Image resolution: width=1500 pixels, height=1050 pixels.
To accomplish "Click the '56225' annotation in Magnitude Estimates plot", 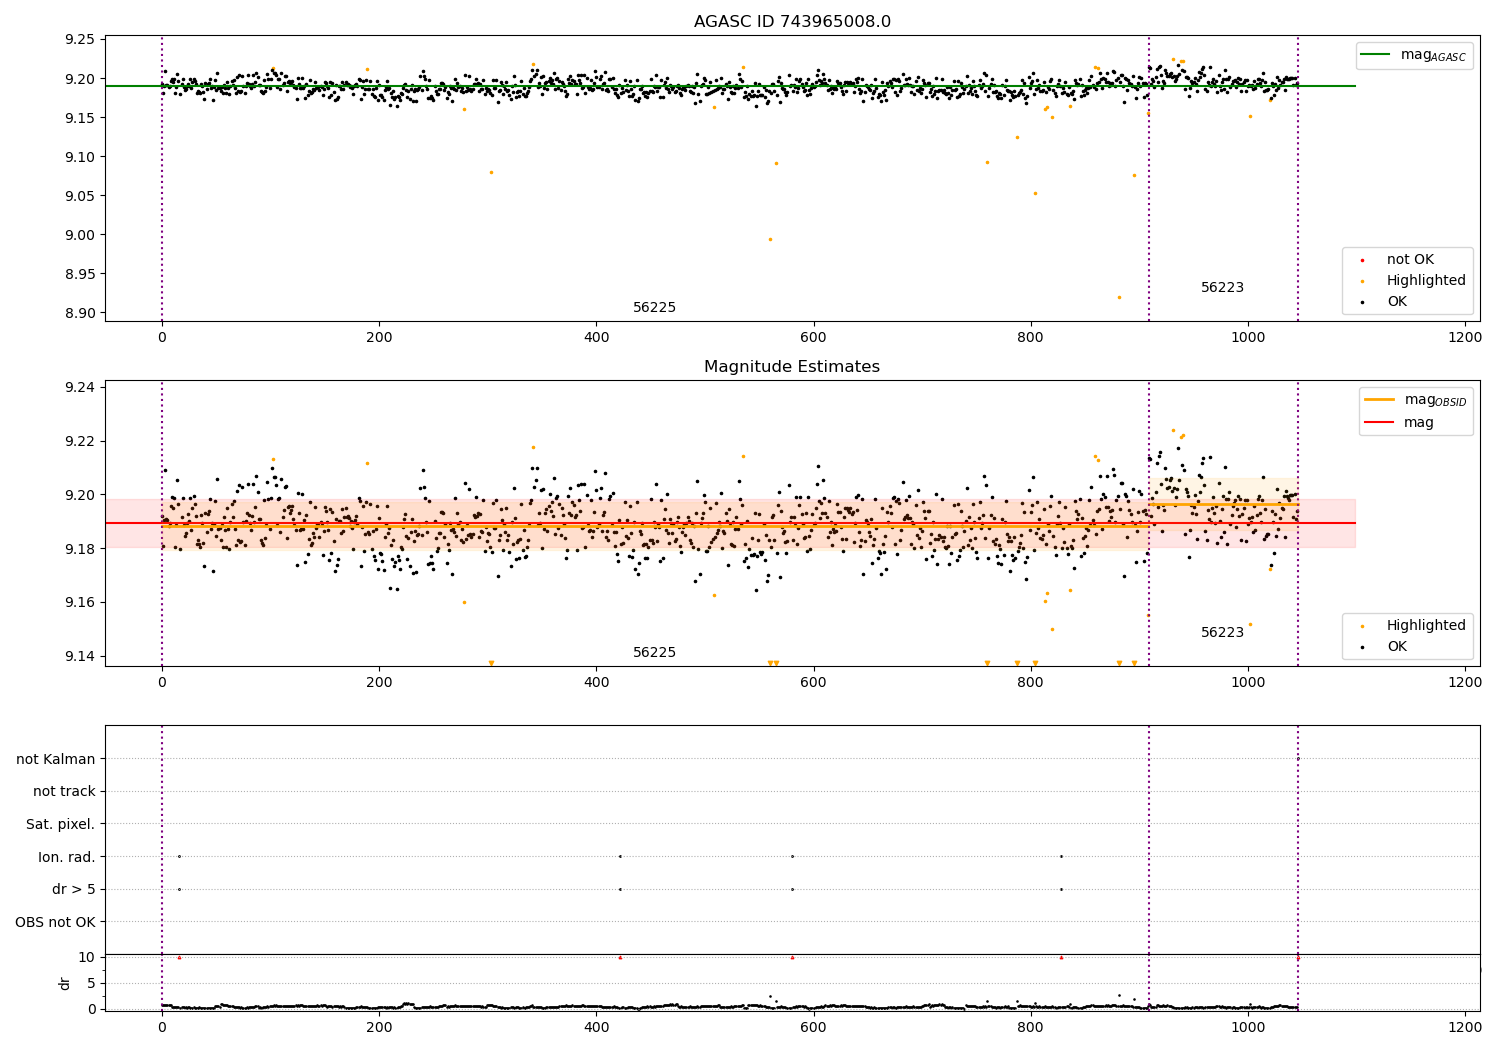I will (654, 653).
